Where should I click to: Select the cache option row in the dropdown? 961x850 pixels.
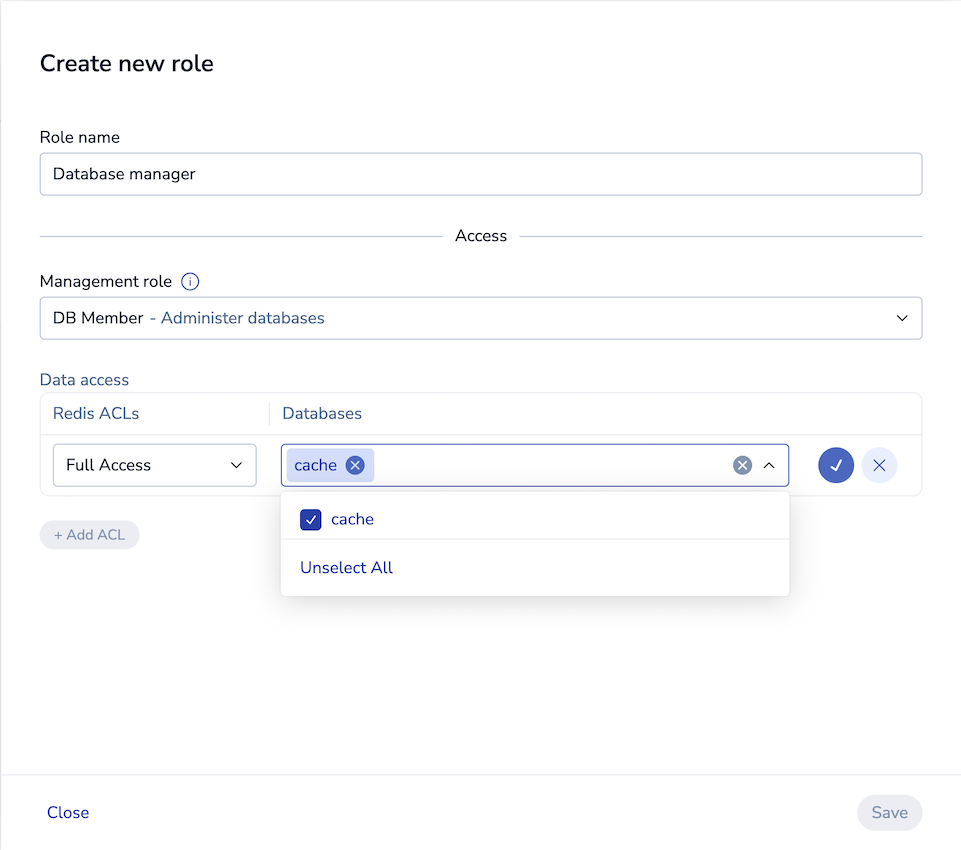click(x=352, y=519)
